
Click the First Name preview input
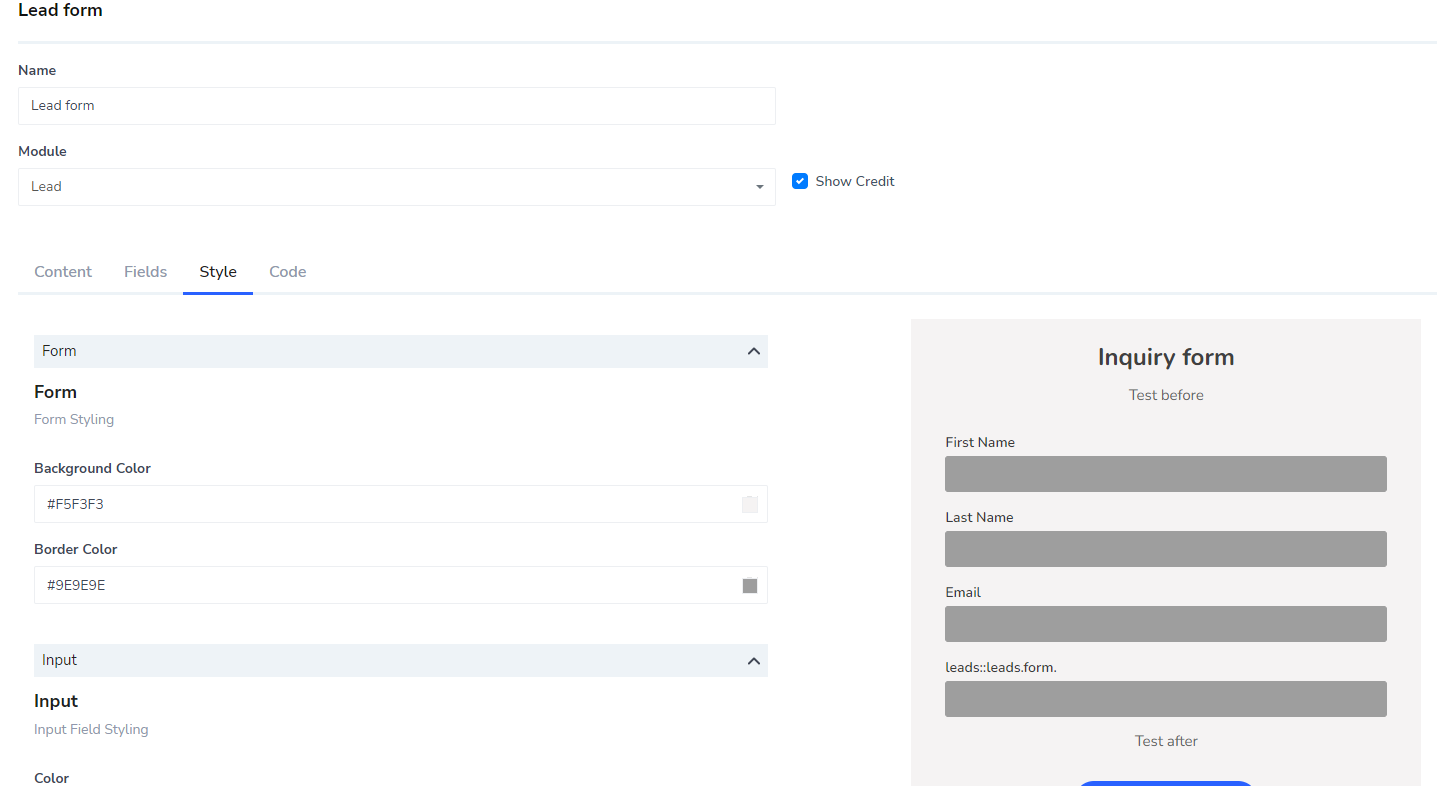point(1165,473)
